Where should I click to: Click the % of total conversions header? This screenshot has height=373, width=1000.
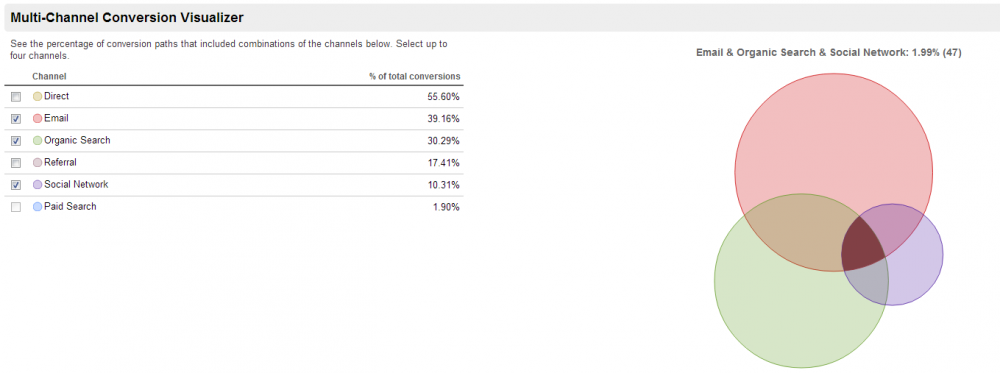415,77
